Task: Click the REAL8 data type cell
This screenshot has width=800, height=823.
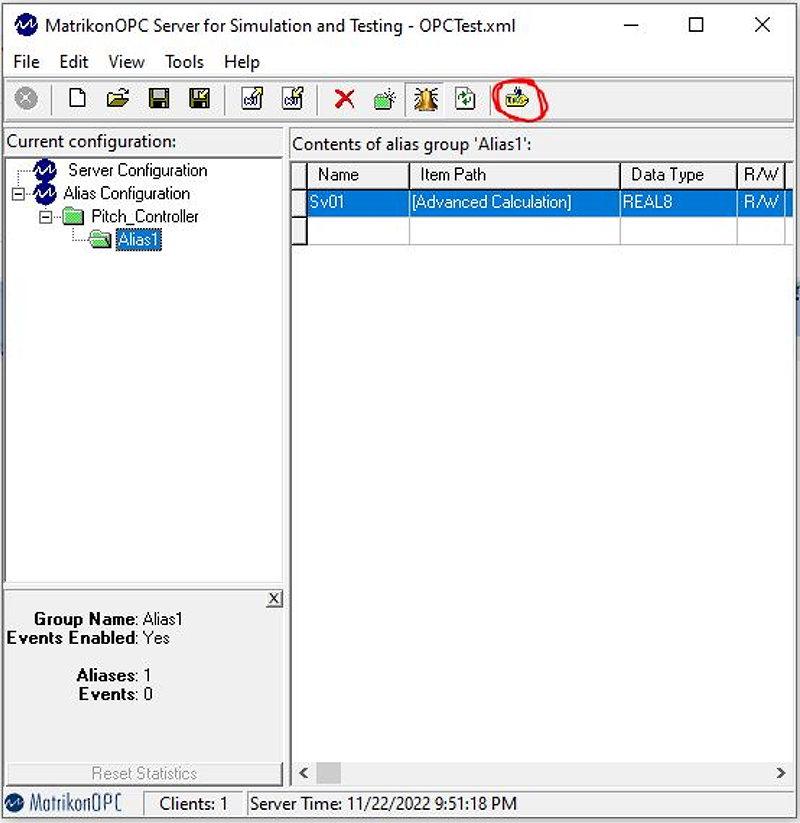Action: [678, 203]
